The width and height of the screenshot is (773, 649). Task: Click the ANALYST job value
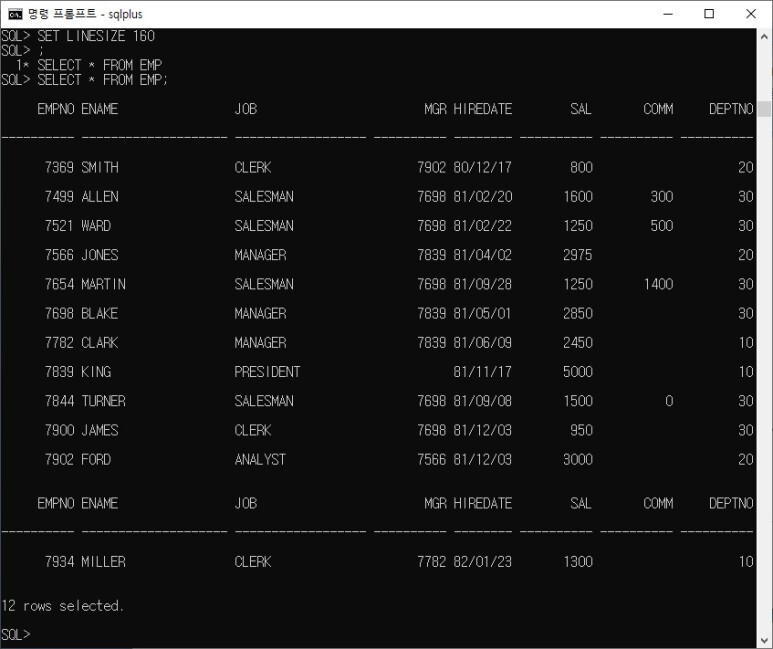point(260,460)
